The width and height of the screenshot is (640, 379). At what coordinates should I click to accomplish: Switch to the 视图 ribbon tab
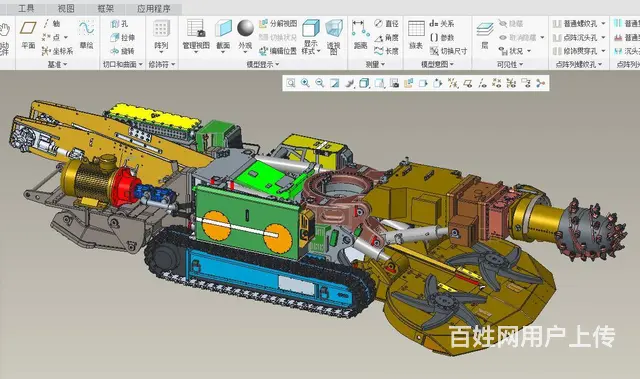coord(66,8)
